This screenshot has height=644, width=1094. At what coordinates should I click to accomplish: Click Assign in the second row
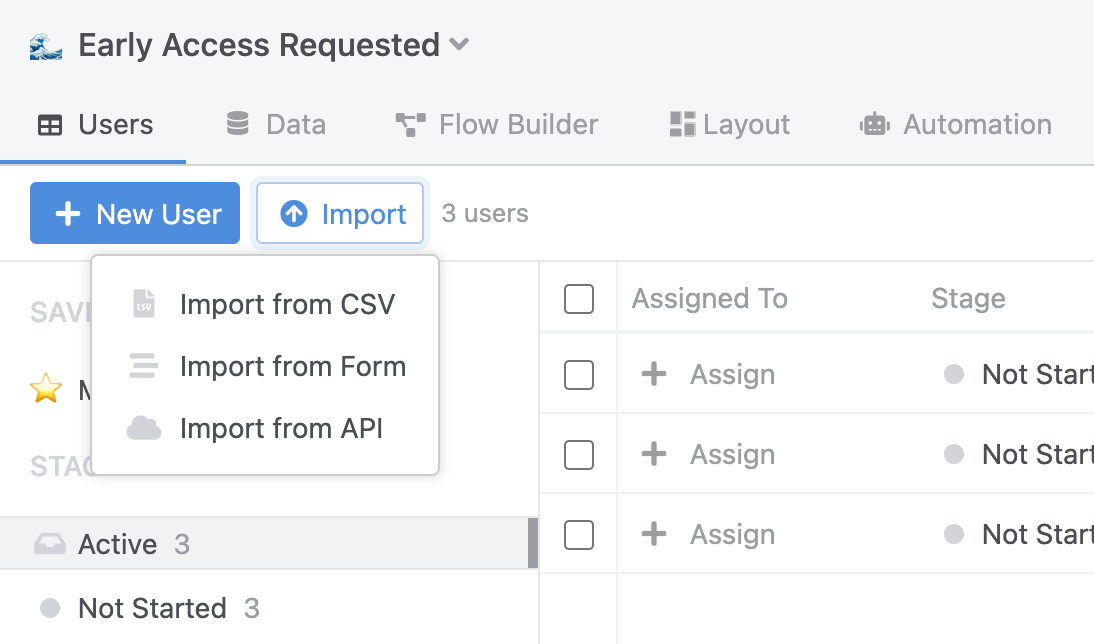tap(707, 455)
